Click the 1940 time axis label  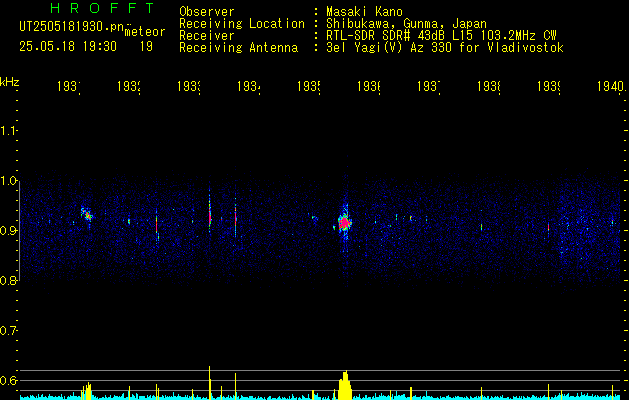(x=611, y=87)
